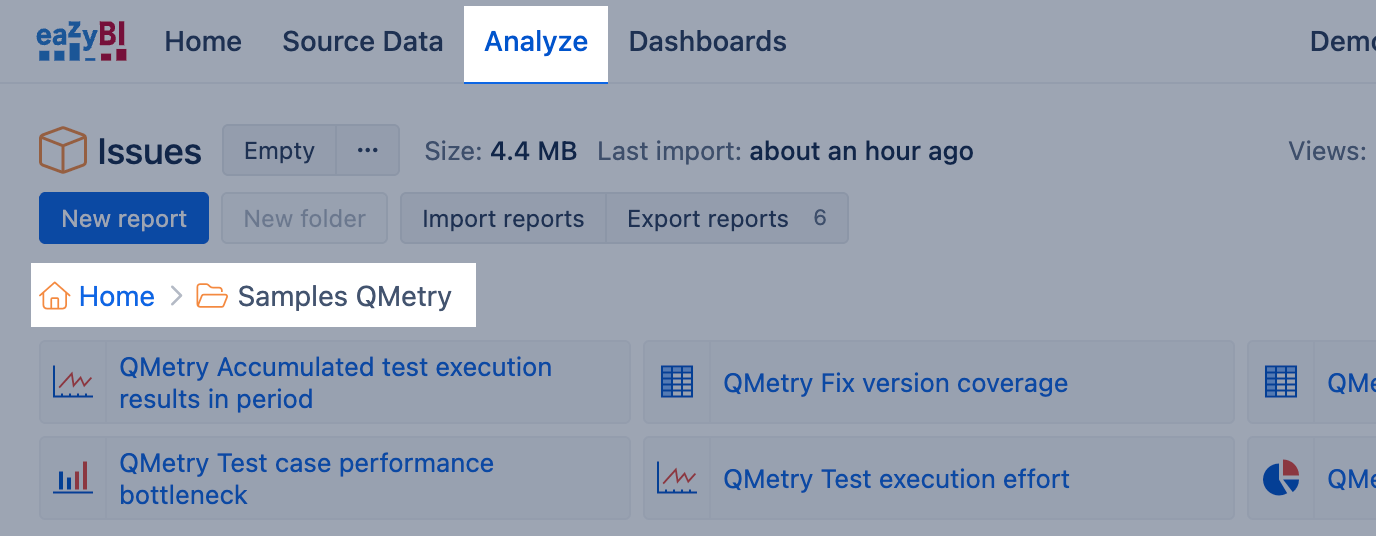The width and height of the screenshot is (1376, 536).
Task: Click line chart icon of Accumulated test execution report
Action: tap(73, 383)
